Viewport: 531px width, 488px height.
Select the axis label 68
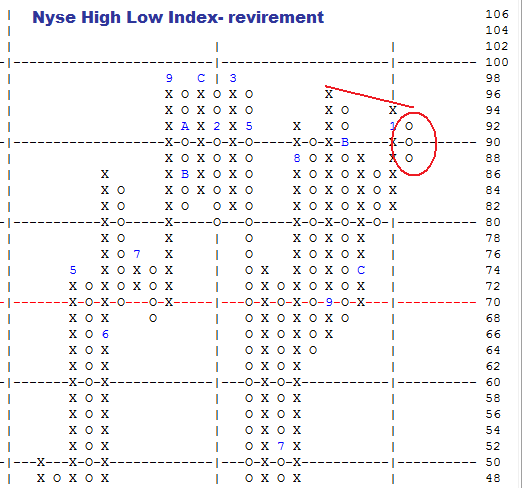coord(493,318)
